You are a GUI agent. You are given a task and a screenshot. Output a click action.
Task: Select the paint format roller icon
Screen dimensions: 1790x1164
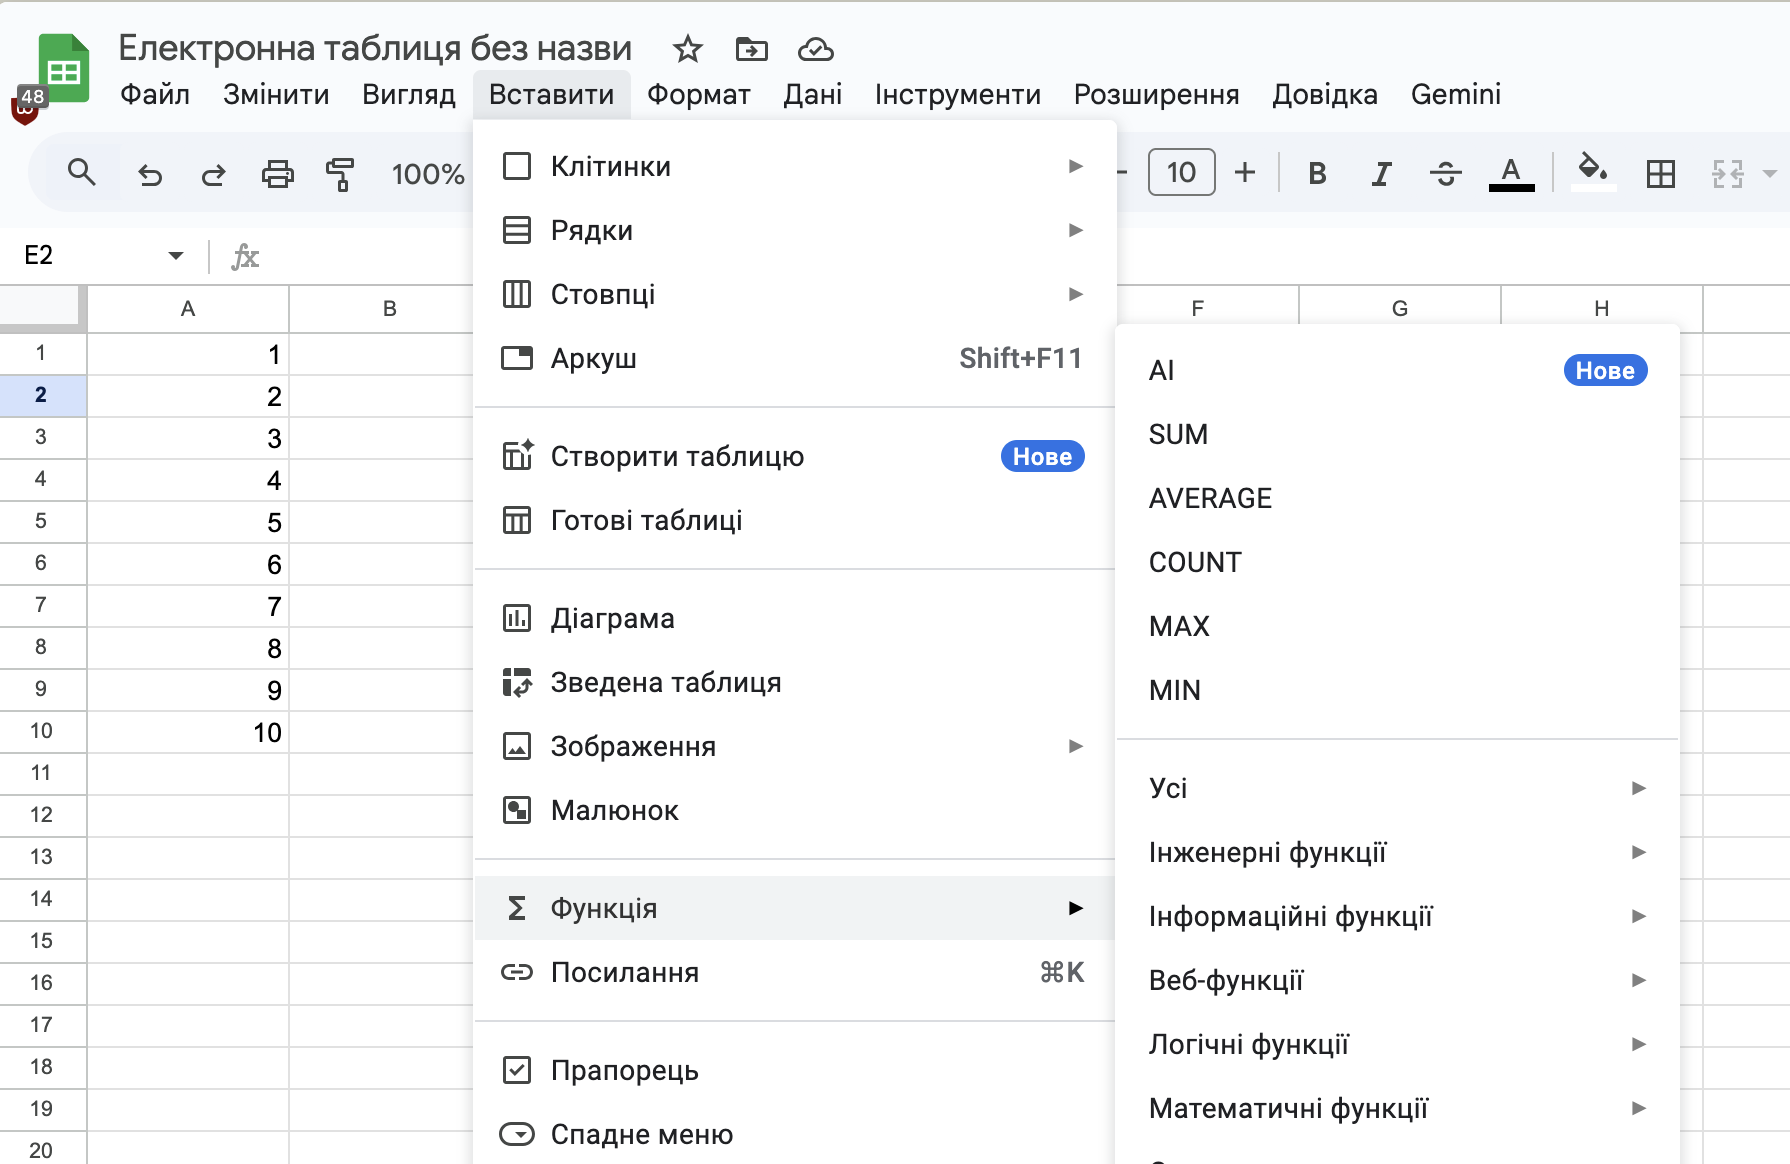pyautogui.click(x=340, y=175)
